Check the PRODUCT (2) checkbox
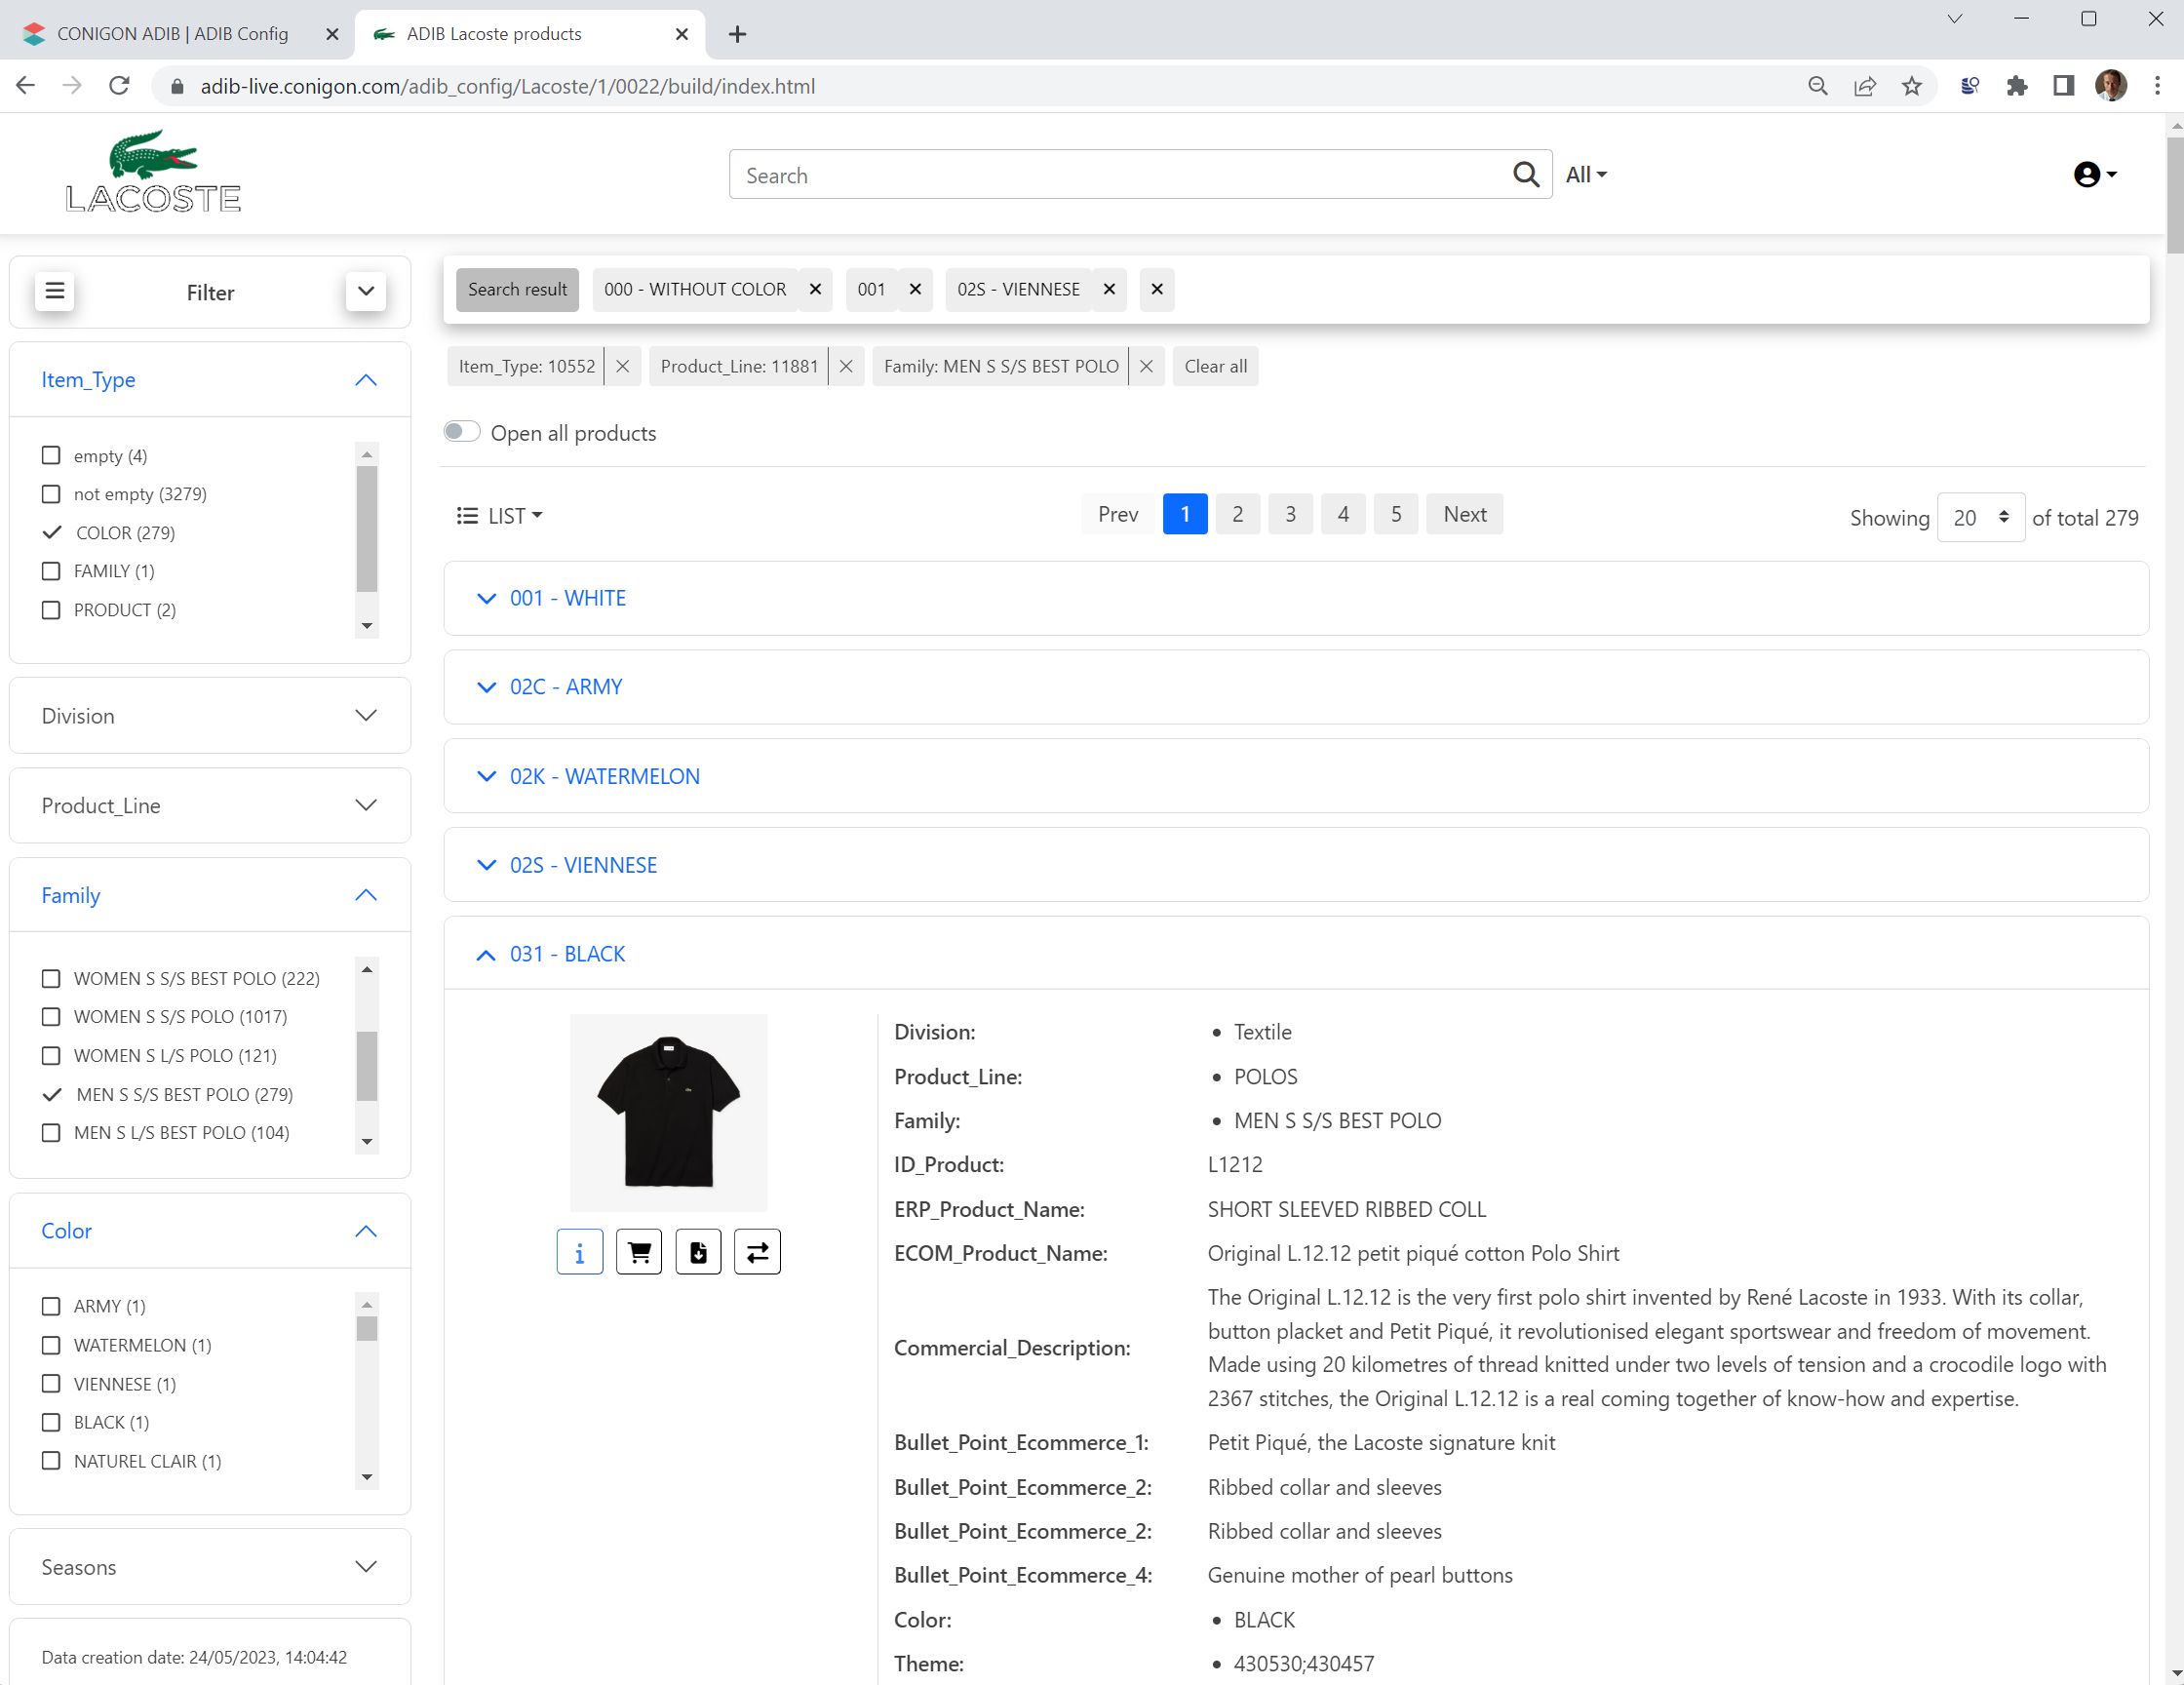2184x1685 pixels. 51,610
